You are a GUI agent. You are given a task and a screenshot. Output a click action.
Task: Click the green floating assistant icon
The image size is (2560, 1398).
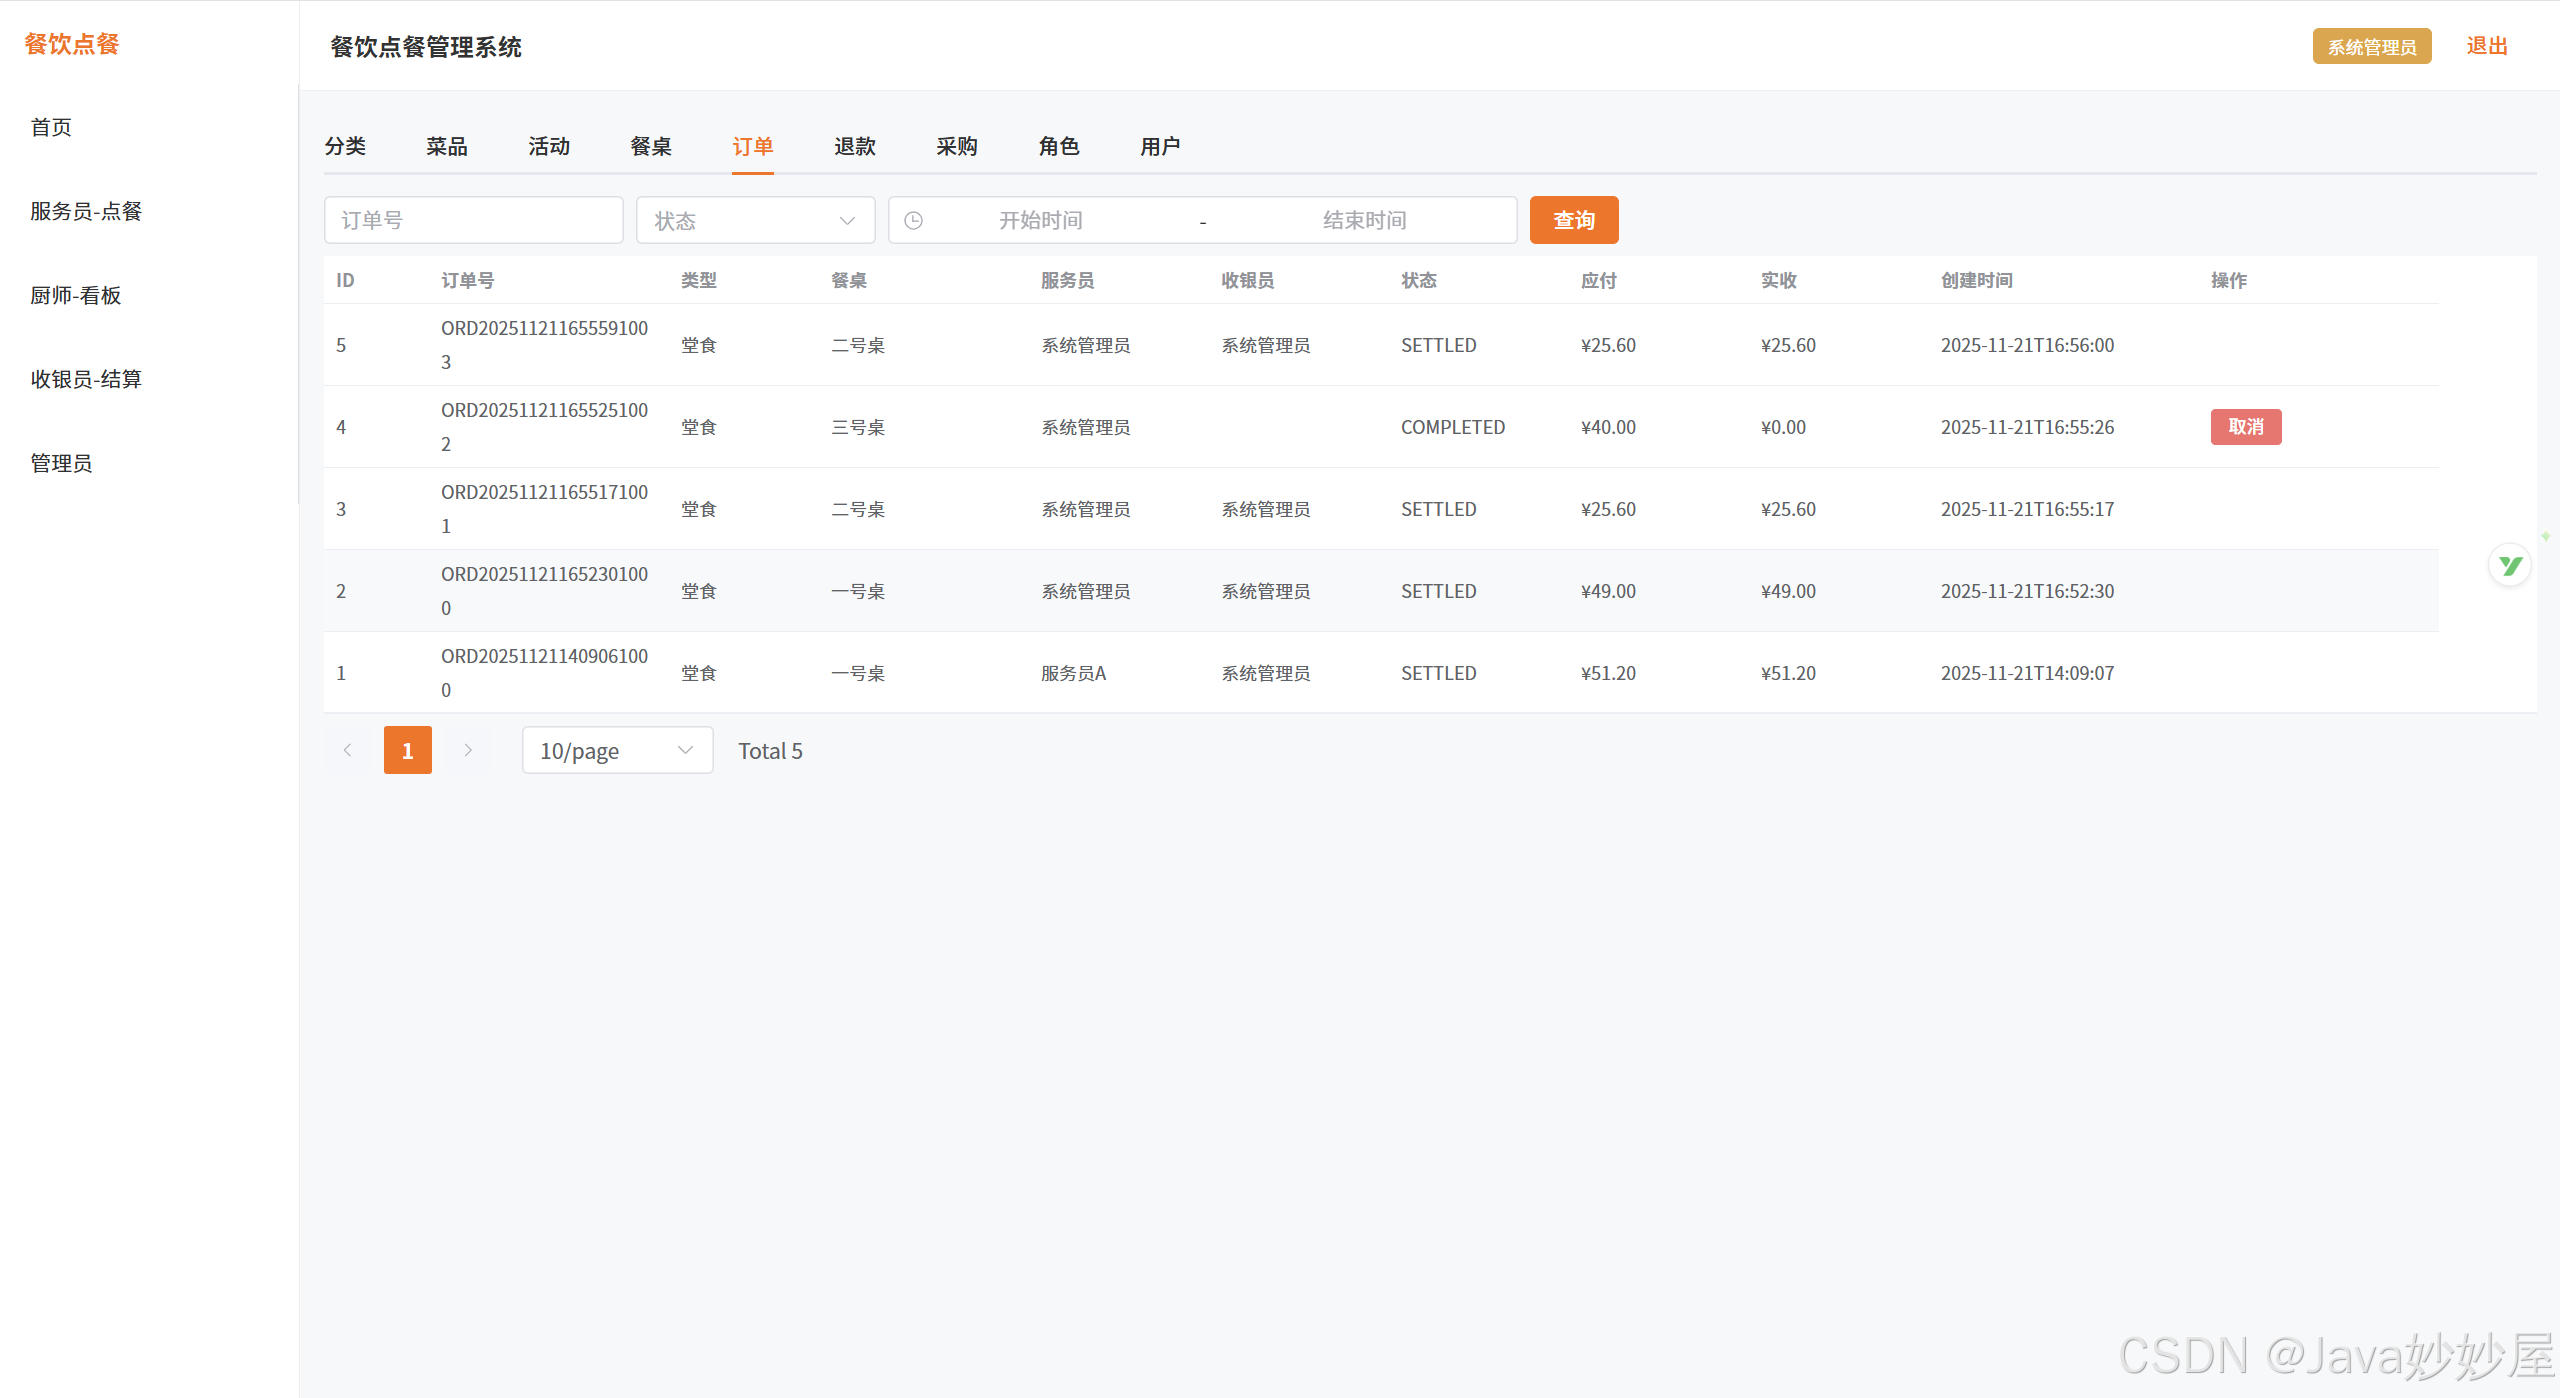[x=2509, y=566]
